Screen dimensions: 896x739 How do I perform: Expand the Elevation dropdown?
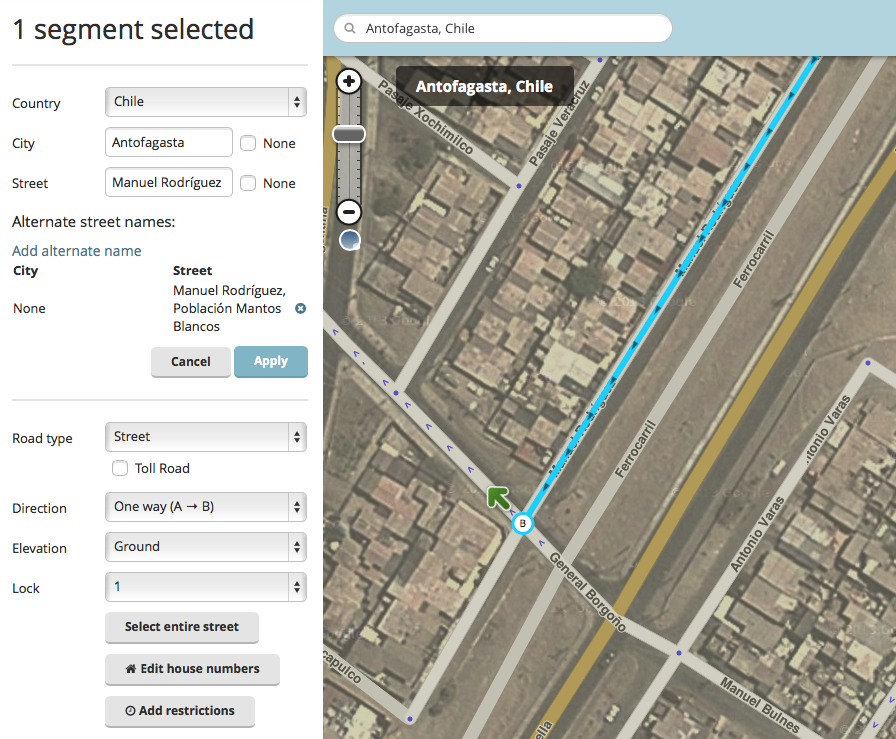(205, 547)
